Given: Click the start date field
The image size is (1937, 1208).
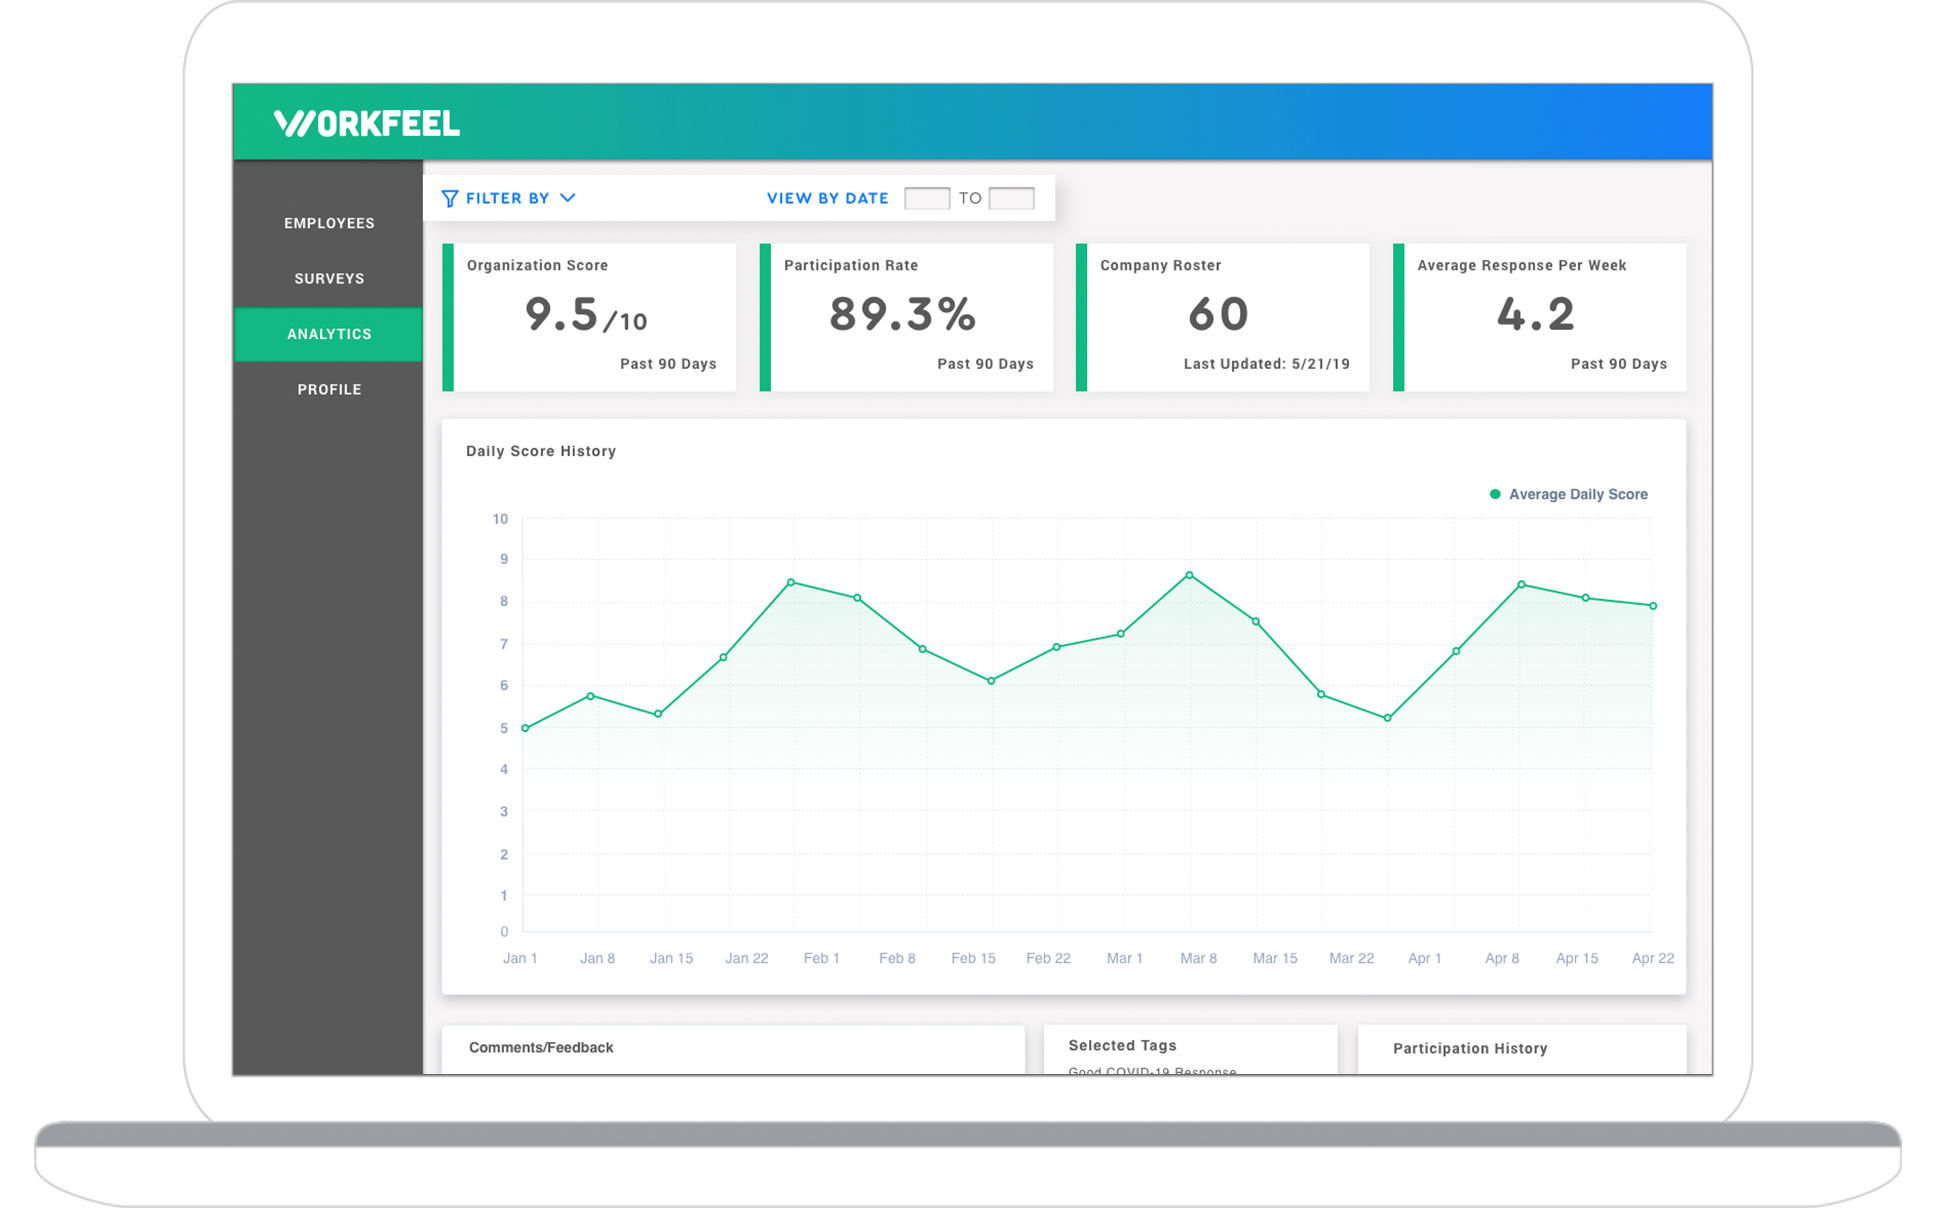Looking at the screenshot, I should 926,198.
